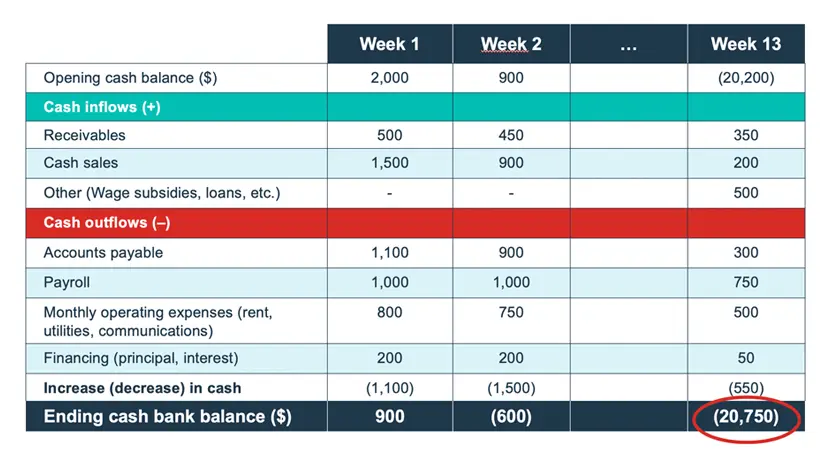Select the Week 1 Financing value 200
The height and width of the screenshot is (464, 825).
coord(389,358)
